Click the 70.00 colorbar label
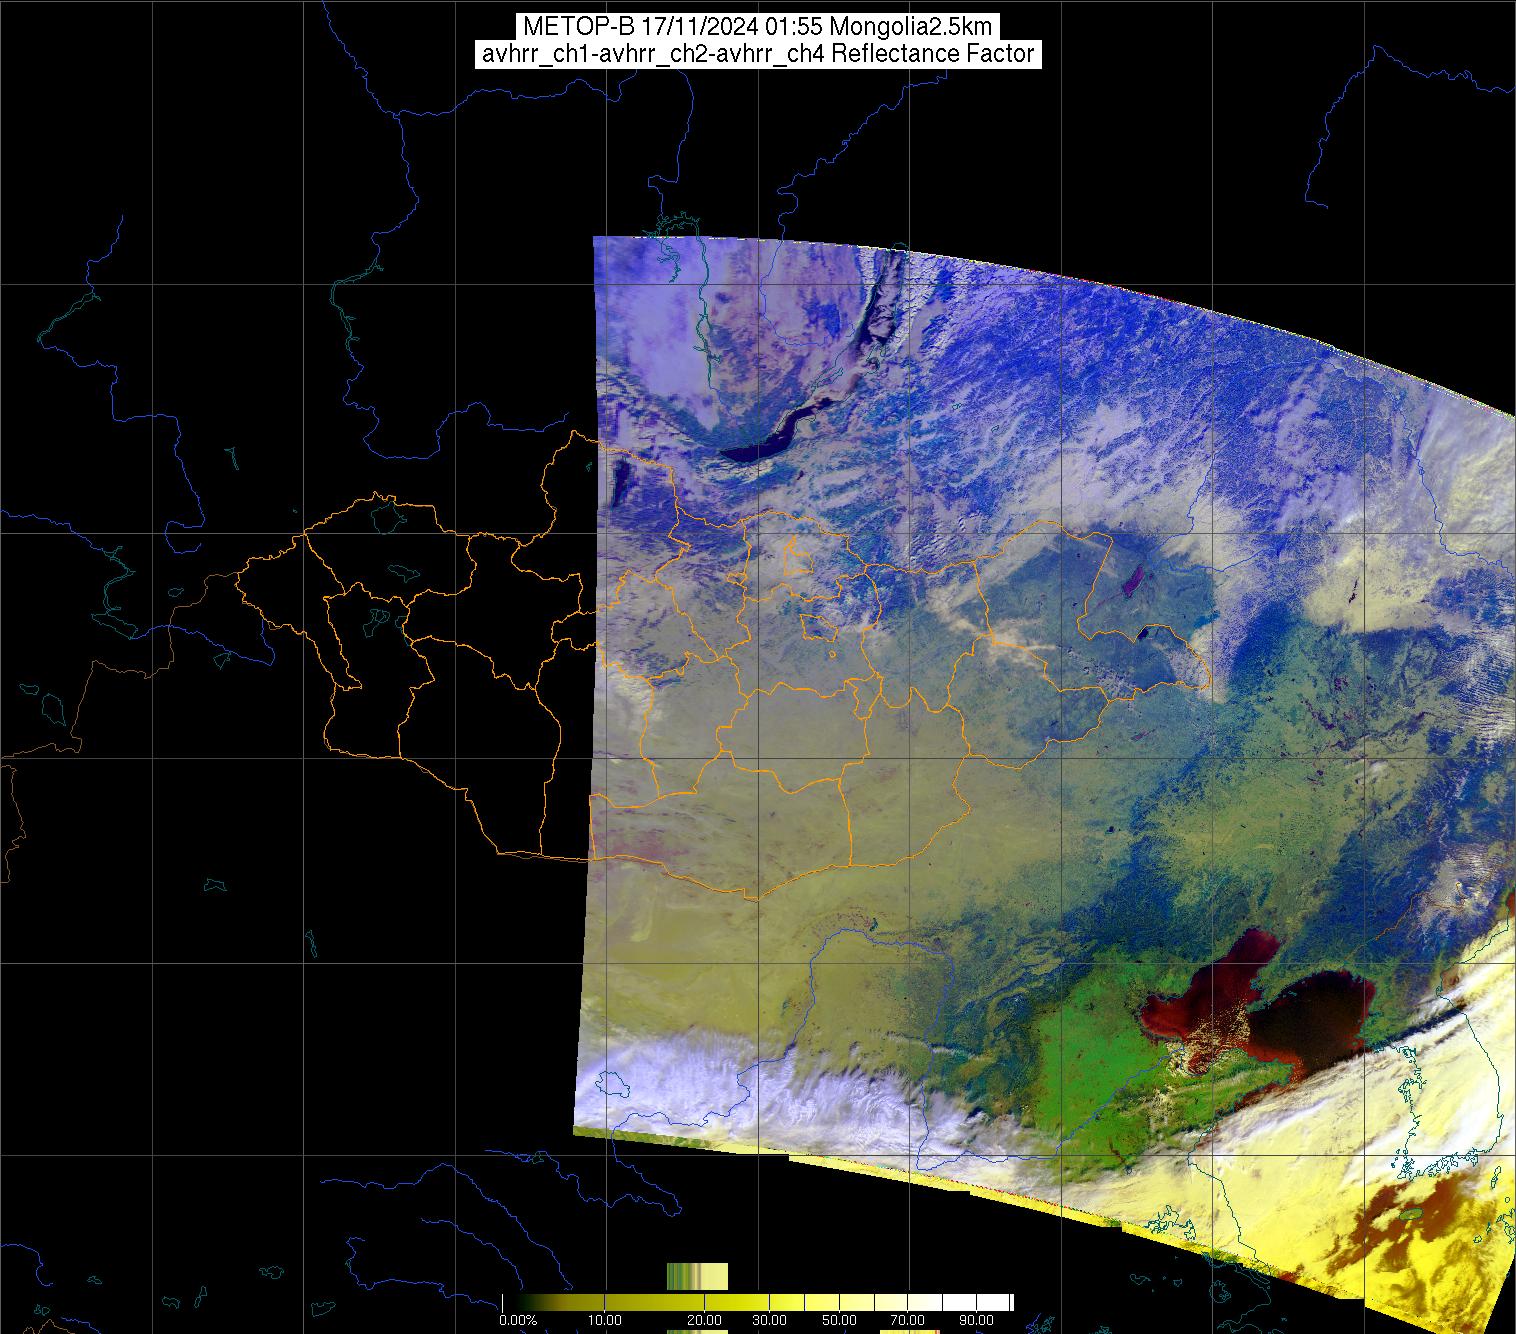Viewport: 1516px width, 1334px height. click(x=907, y=1320)
